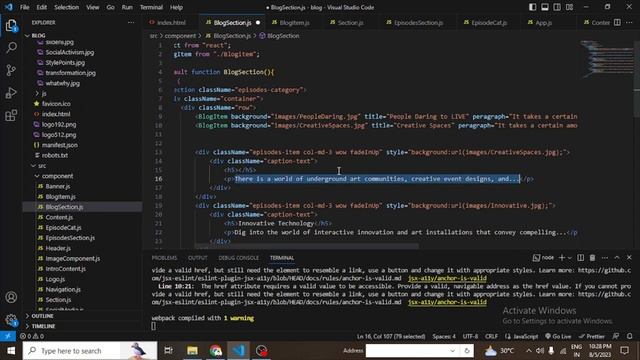Change Spaces: 4 indentation setting
Screen dimensions: 640x360
coord(444,336)
